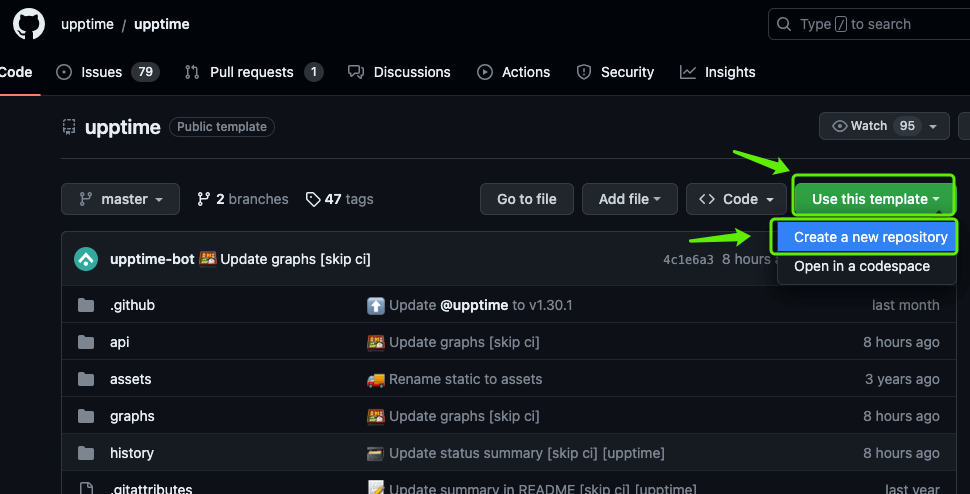This screenshot has width=970, height=494.
Task: Click the Issues circle-dot icon
Action: coord(64,72)
